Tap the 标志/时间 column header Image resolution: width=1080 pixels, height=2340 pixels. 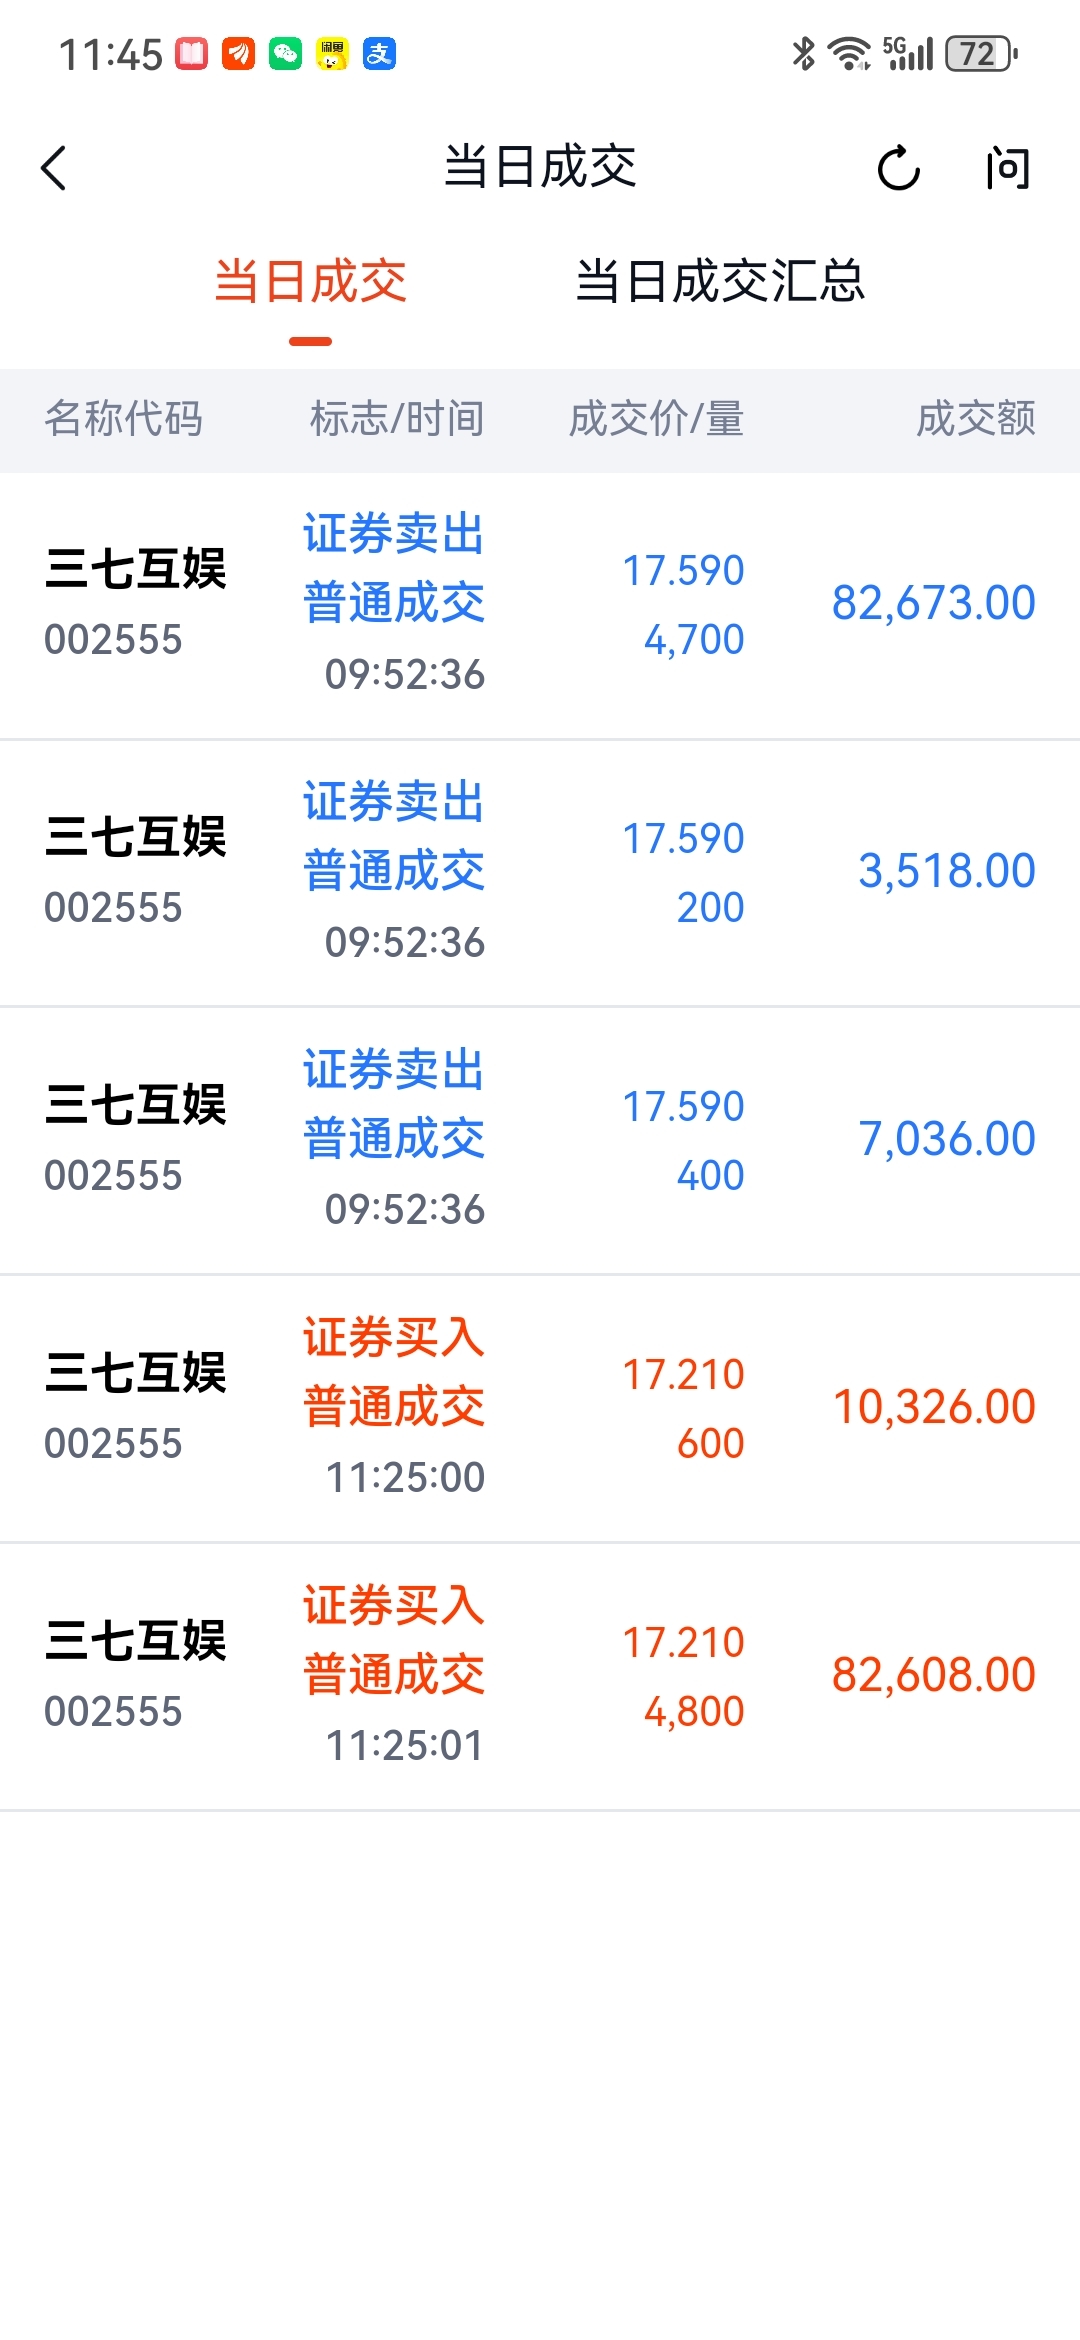(x=397, y=419)
